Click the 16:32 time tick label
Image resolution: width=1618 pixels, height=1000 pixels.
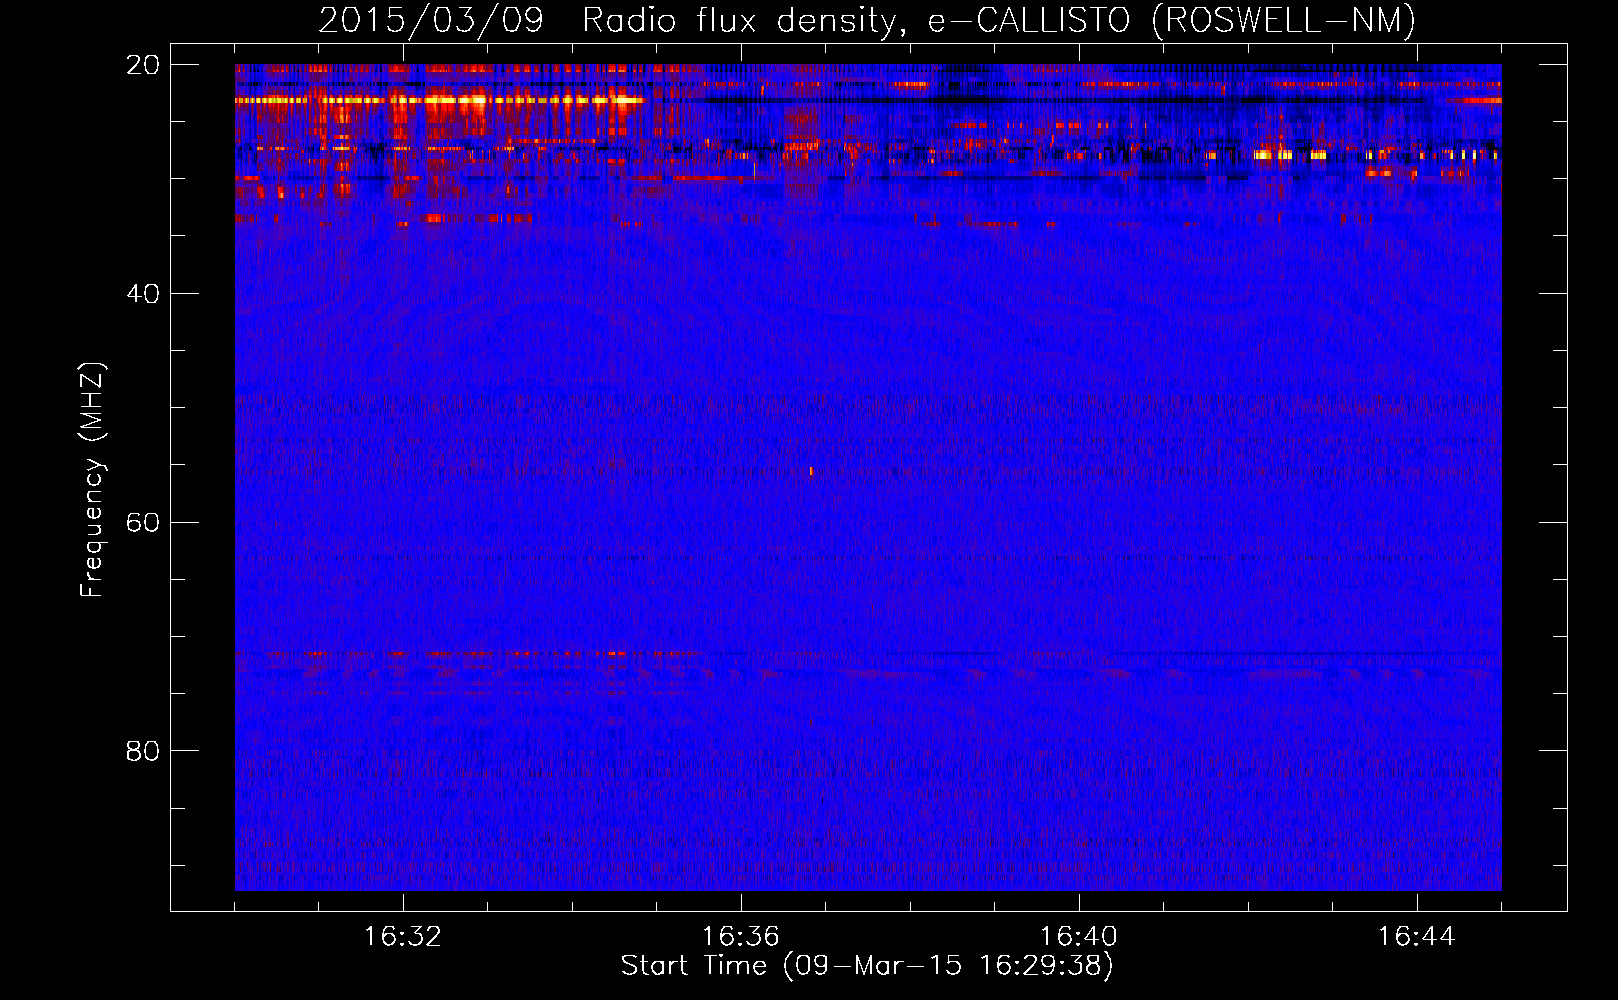pos(403,937)
